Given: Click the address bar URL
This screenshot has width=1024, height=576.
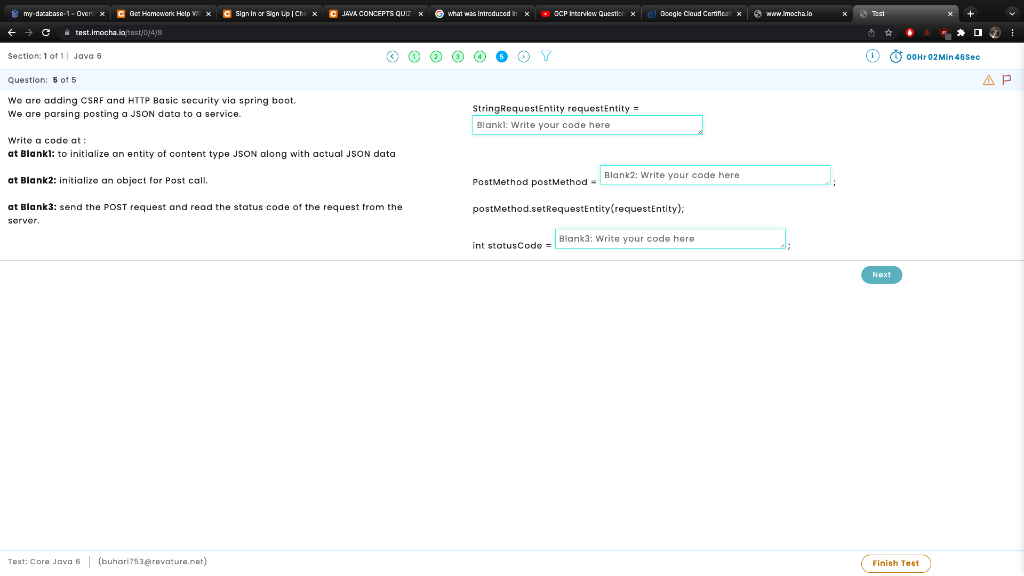Looking at the screenshot, I should coord(118,33).
